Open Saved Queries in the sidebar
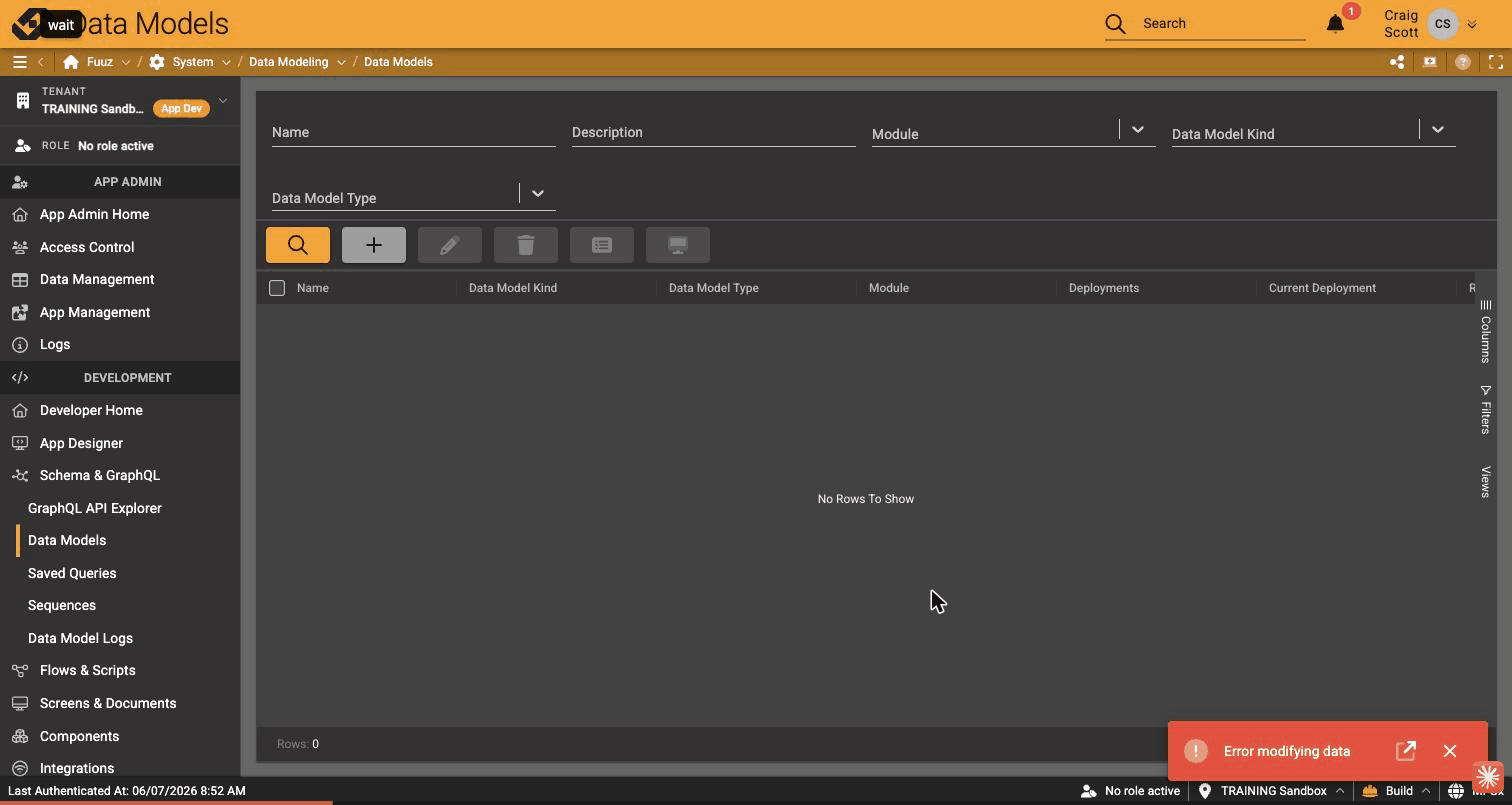Viewport: 1512px width, 805px height. pyautogui.click(x=72, y=573)
